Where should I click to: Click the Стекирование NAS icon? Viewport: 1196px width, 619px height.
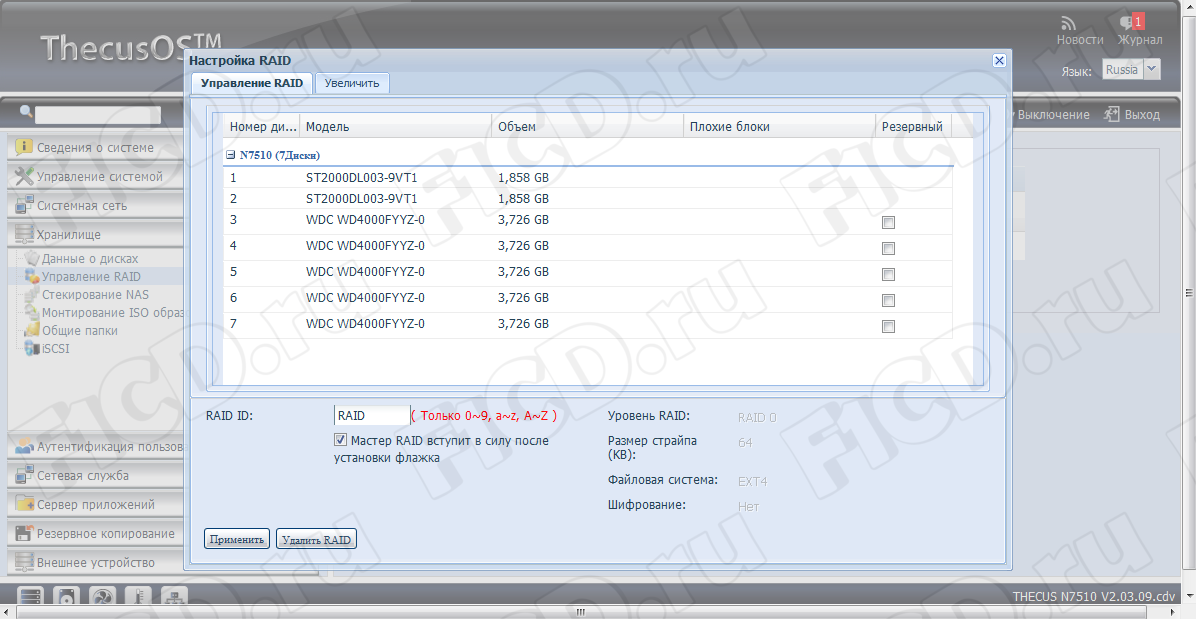[x=32, y=294]
